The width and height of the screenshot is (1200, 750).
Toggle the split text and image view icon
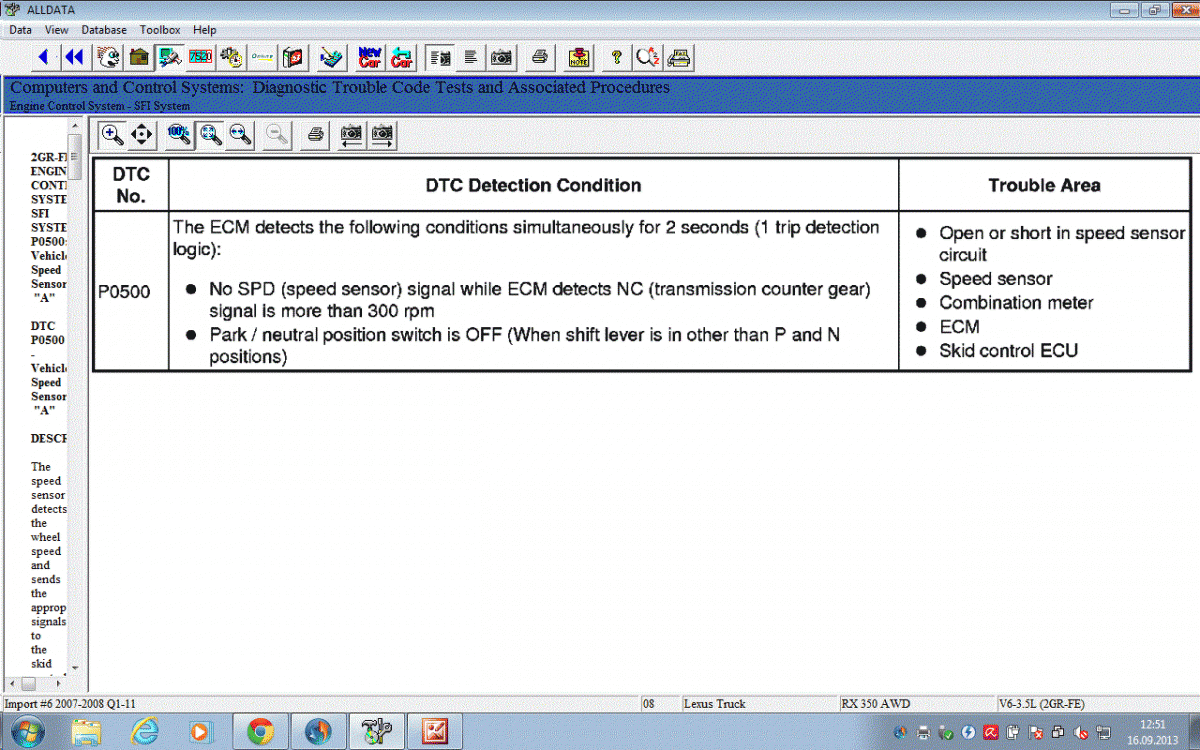click(x=439, y=57)
